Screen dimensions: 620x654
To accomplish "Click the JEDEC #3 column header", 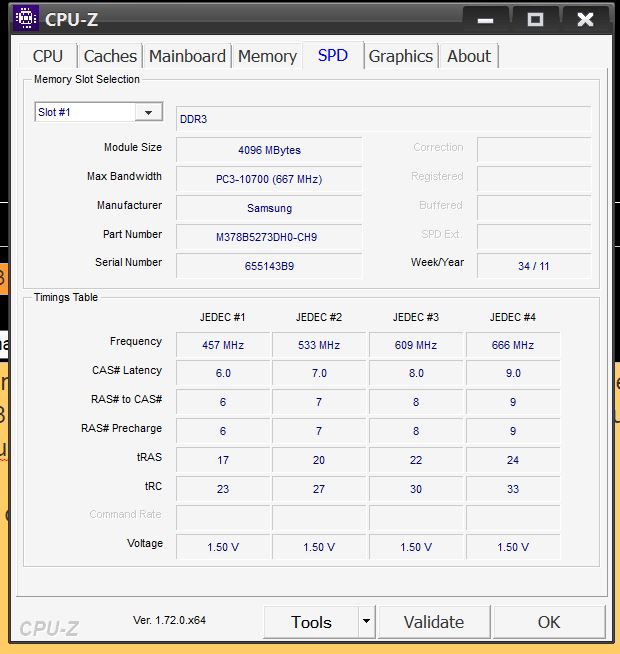I will pyautogui.click(x=416, y=317).
